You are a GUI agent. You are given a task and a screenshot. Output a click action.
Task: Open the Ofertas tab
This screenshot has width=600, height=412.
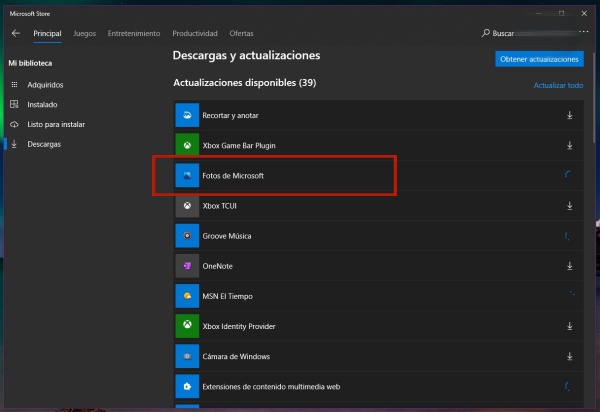point(241,34)
